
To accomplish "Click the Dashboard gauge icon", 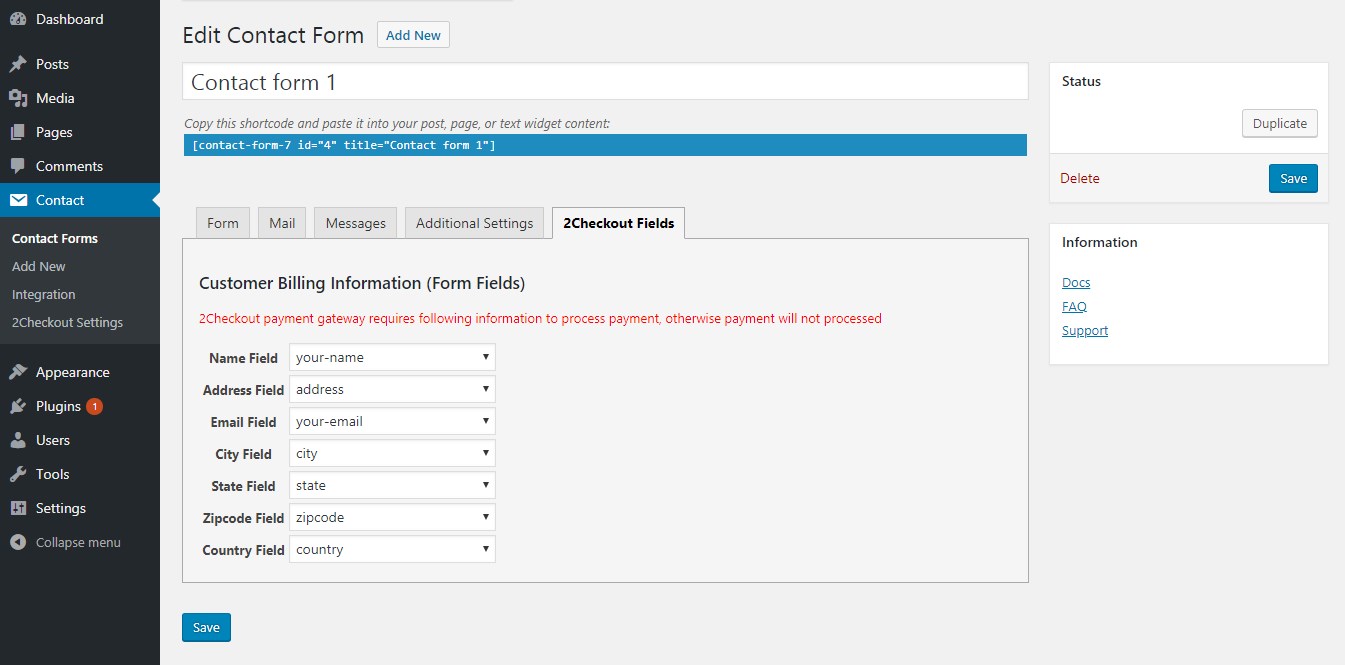I will (18, 19).
